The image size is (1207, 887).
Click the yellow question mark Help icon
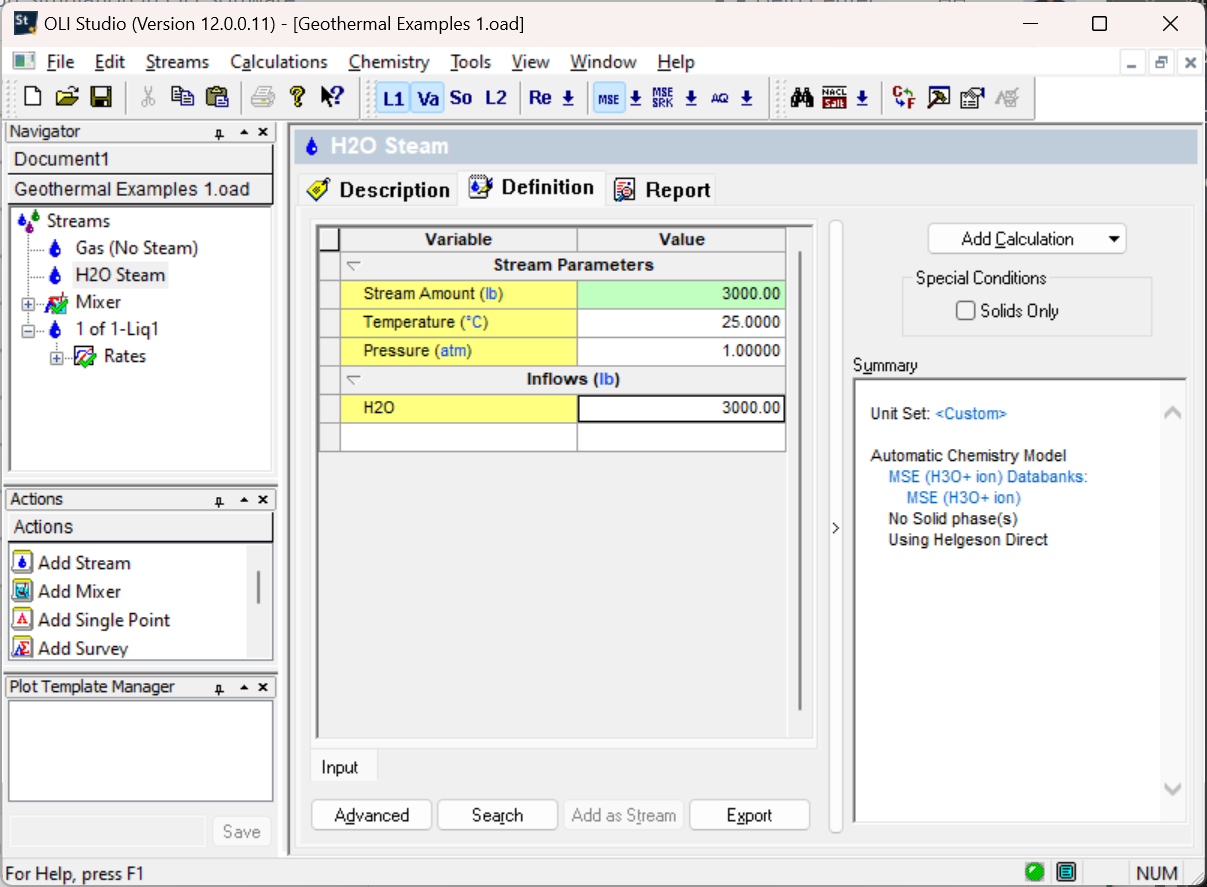[297, 97]
